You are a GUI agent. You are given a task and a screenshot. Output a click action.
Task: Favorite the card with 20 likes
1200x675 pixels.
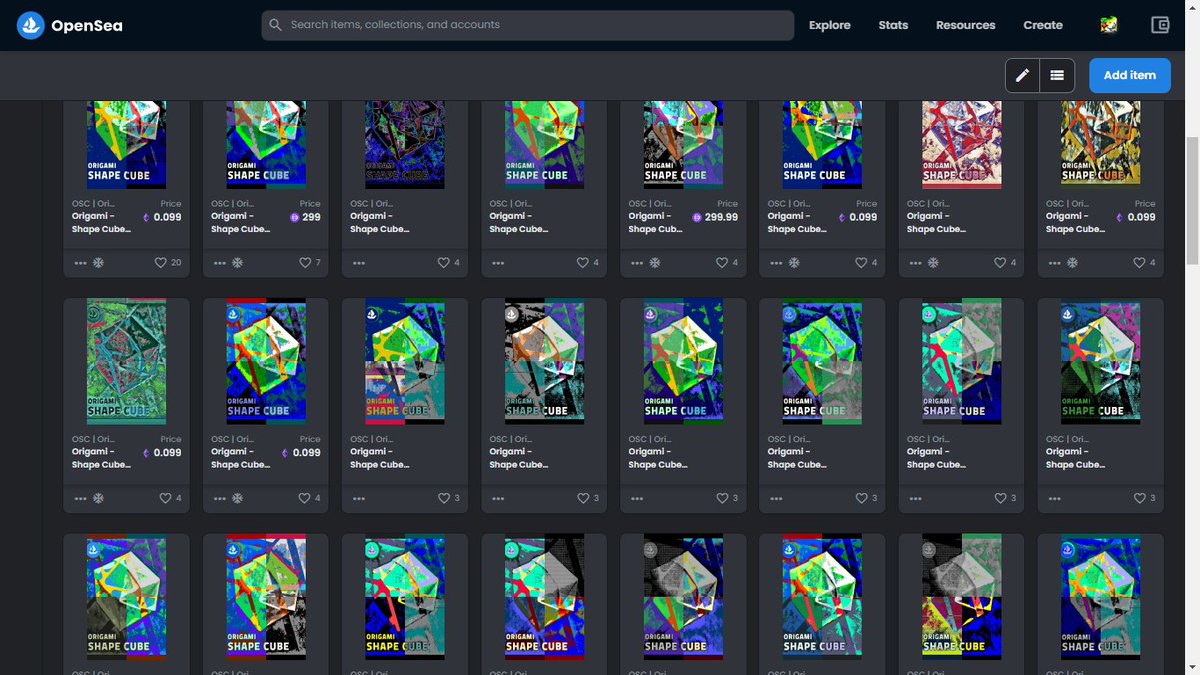click(160, 263)
